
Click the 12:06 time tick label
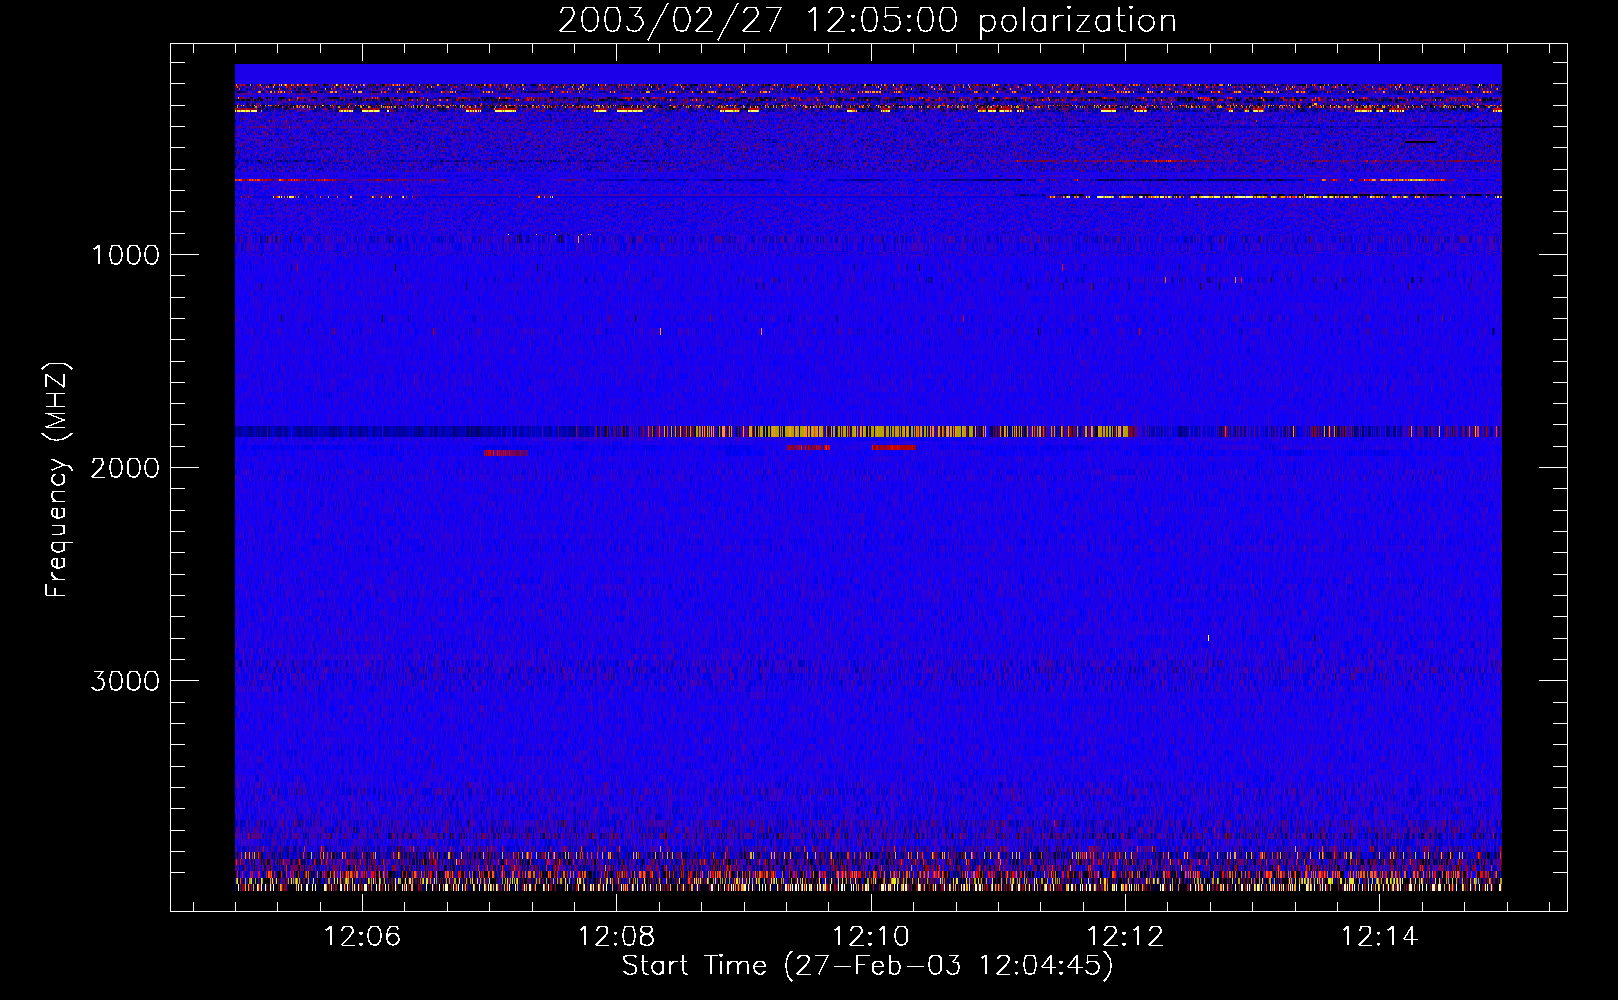pyautogui.click(x=362, y=937)
